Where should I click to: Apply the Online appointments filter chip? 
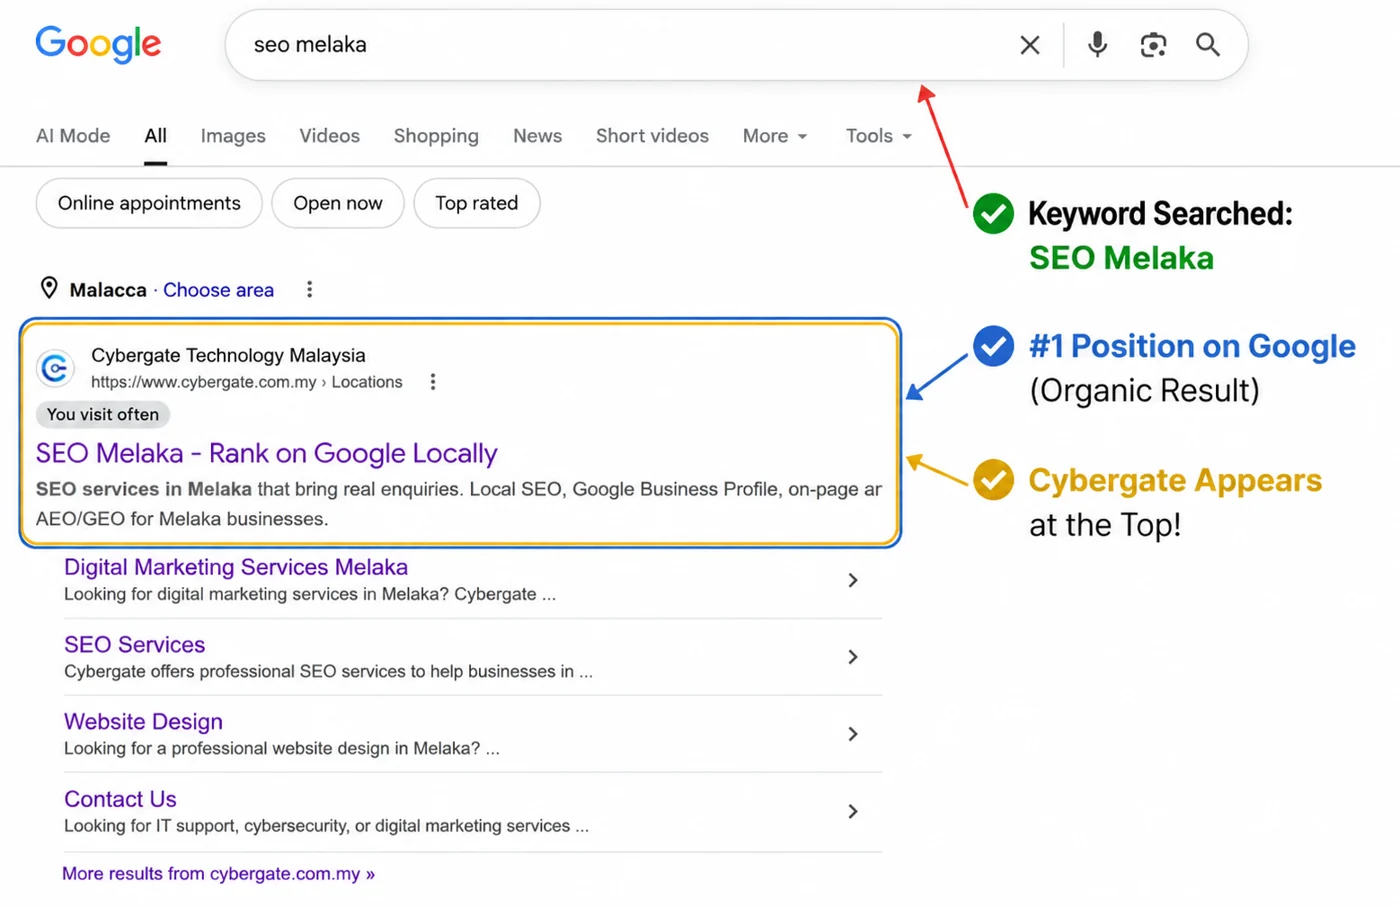coord(149,203)
